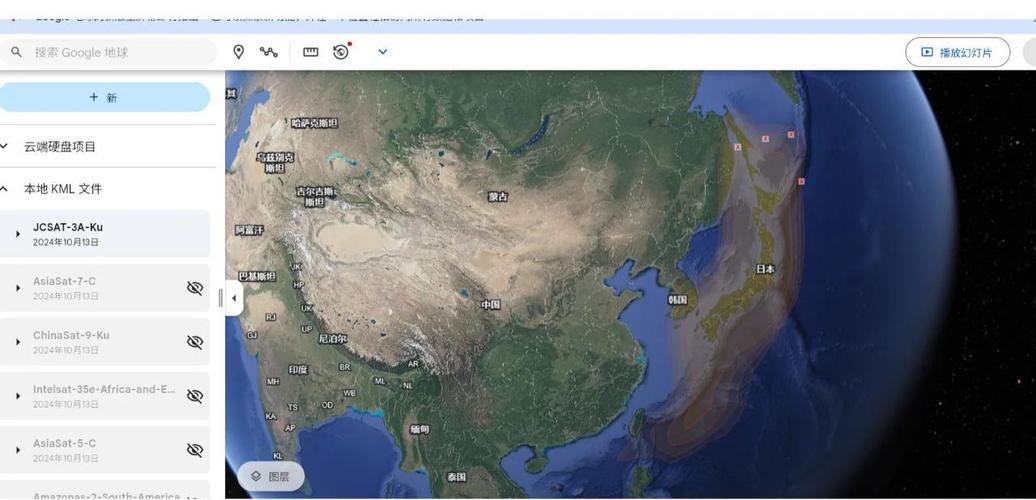Click the 播放幻灯片 button

click(957, 52)
